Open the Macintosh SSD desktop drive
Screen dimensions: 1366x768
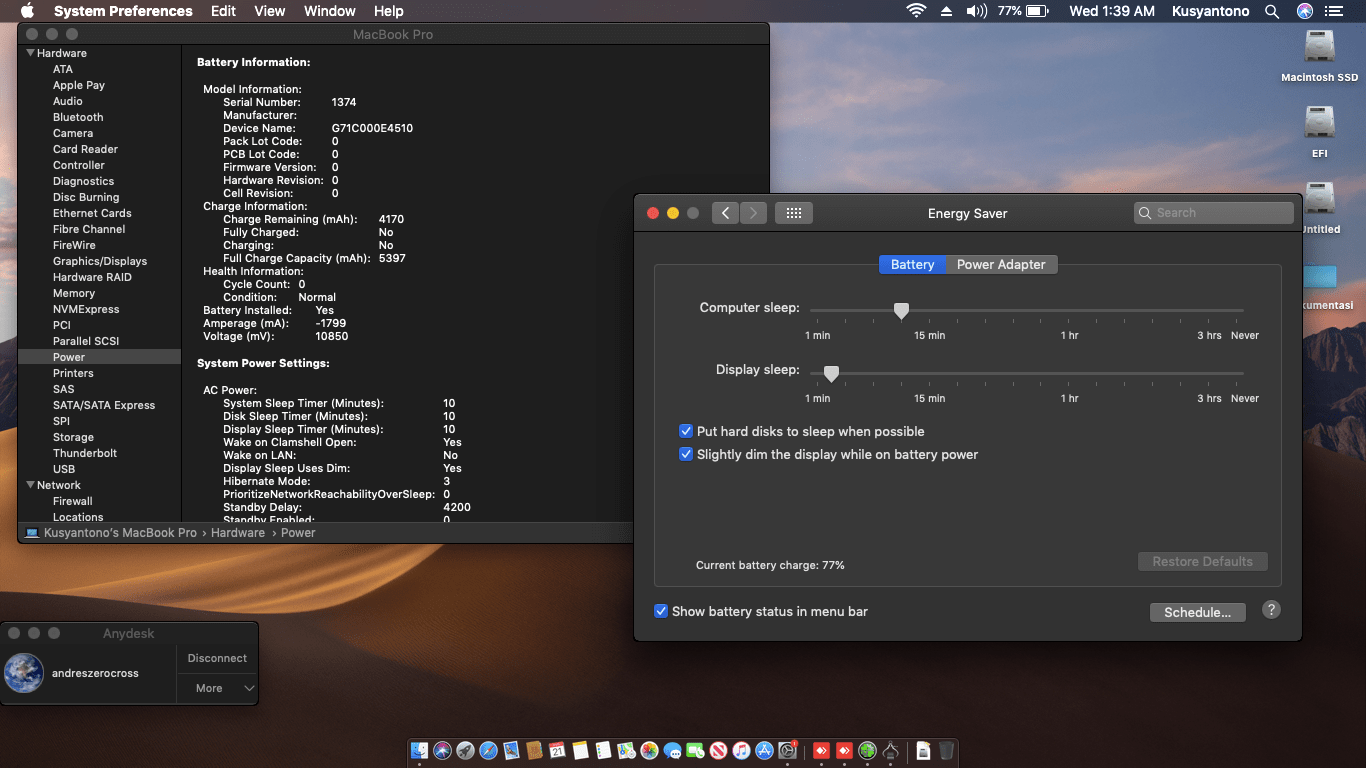pos(1320,46)
